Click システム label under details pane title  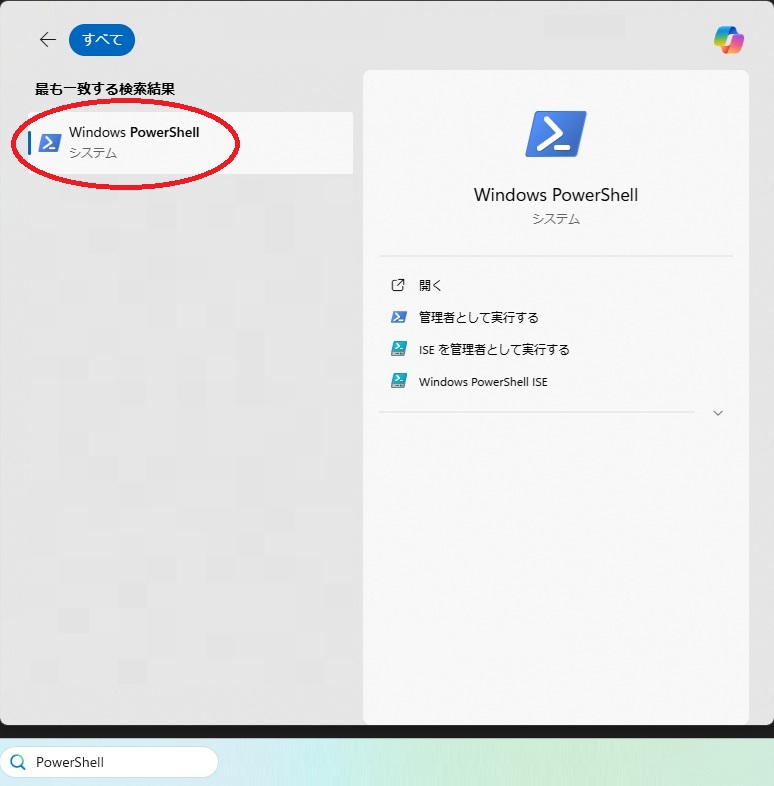click(555, 219)
